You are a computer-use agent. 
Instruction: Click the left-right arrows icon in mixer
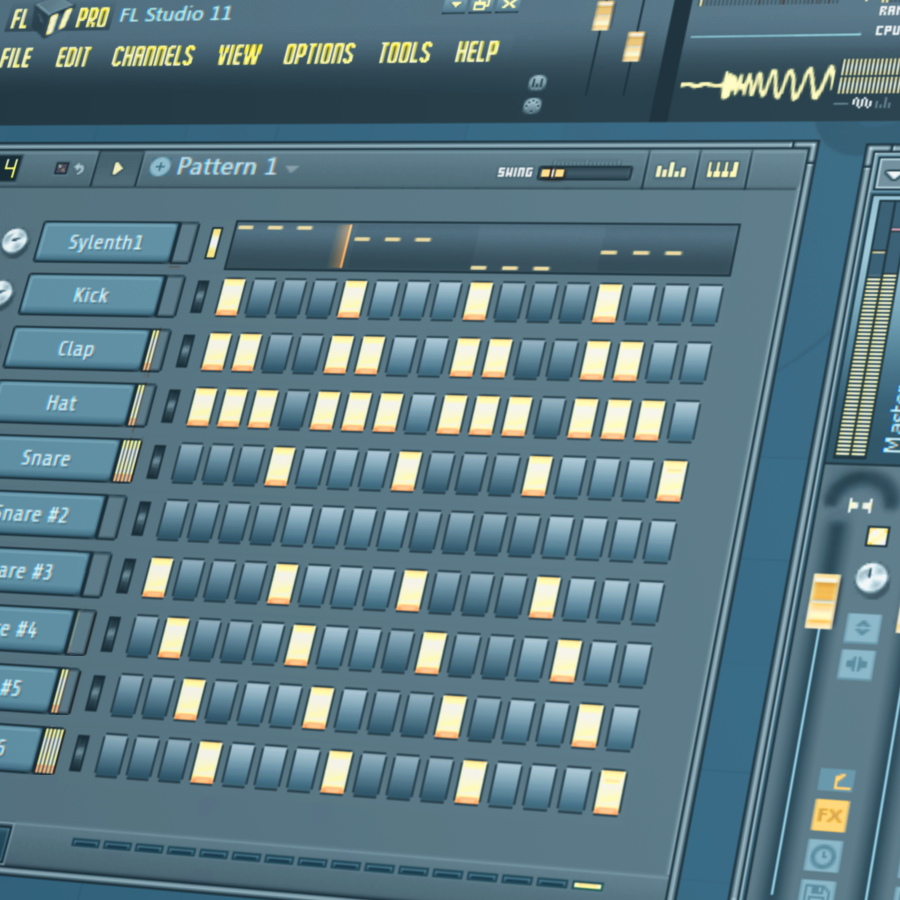(856, 665)
